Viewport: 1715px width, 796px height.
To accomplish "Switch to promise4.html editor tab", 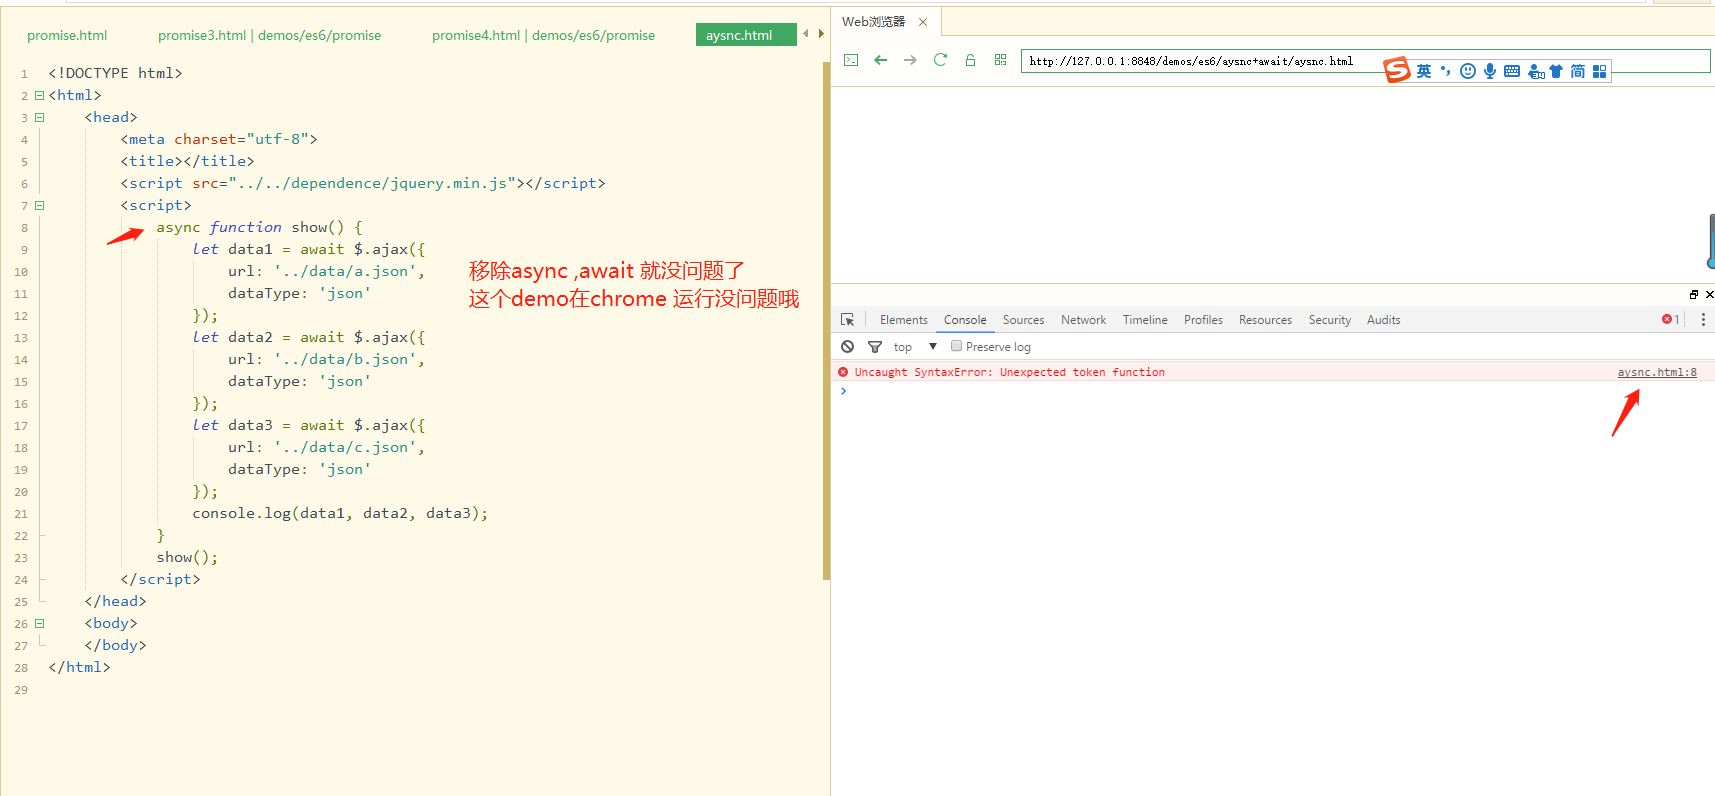I will coord(543,35).
